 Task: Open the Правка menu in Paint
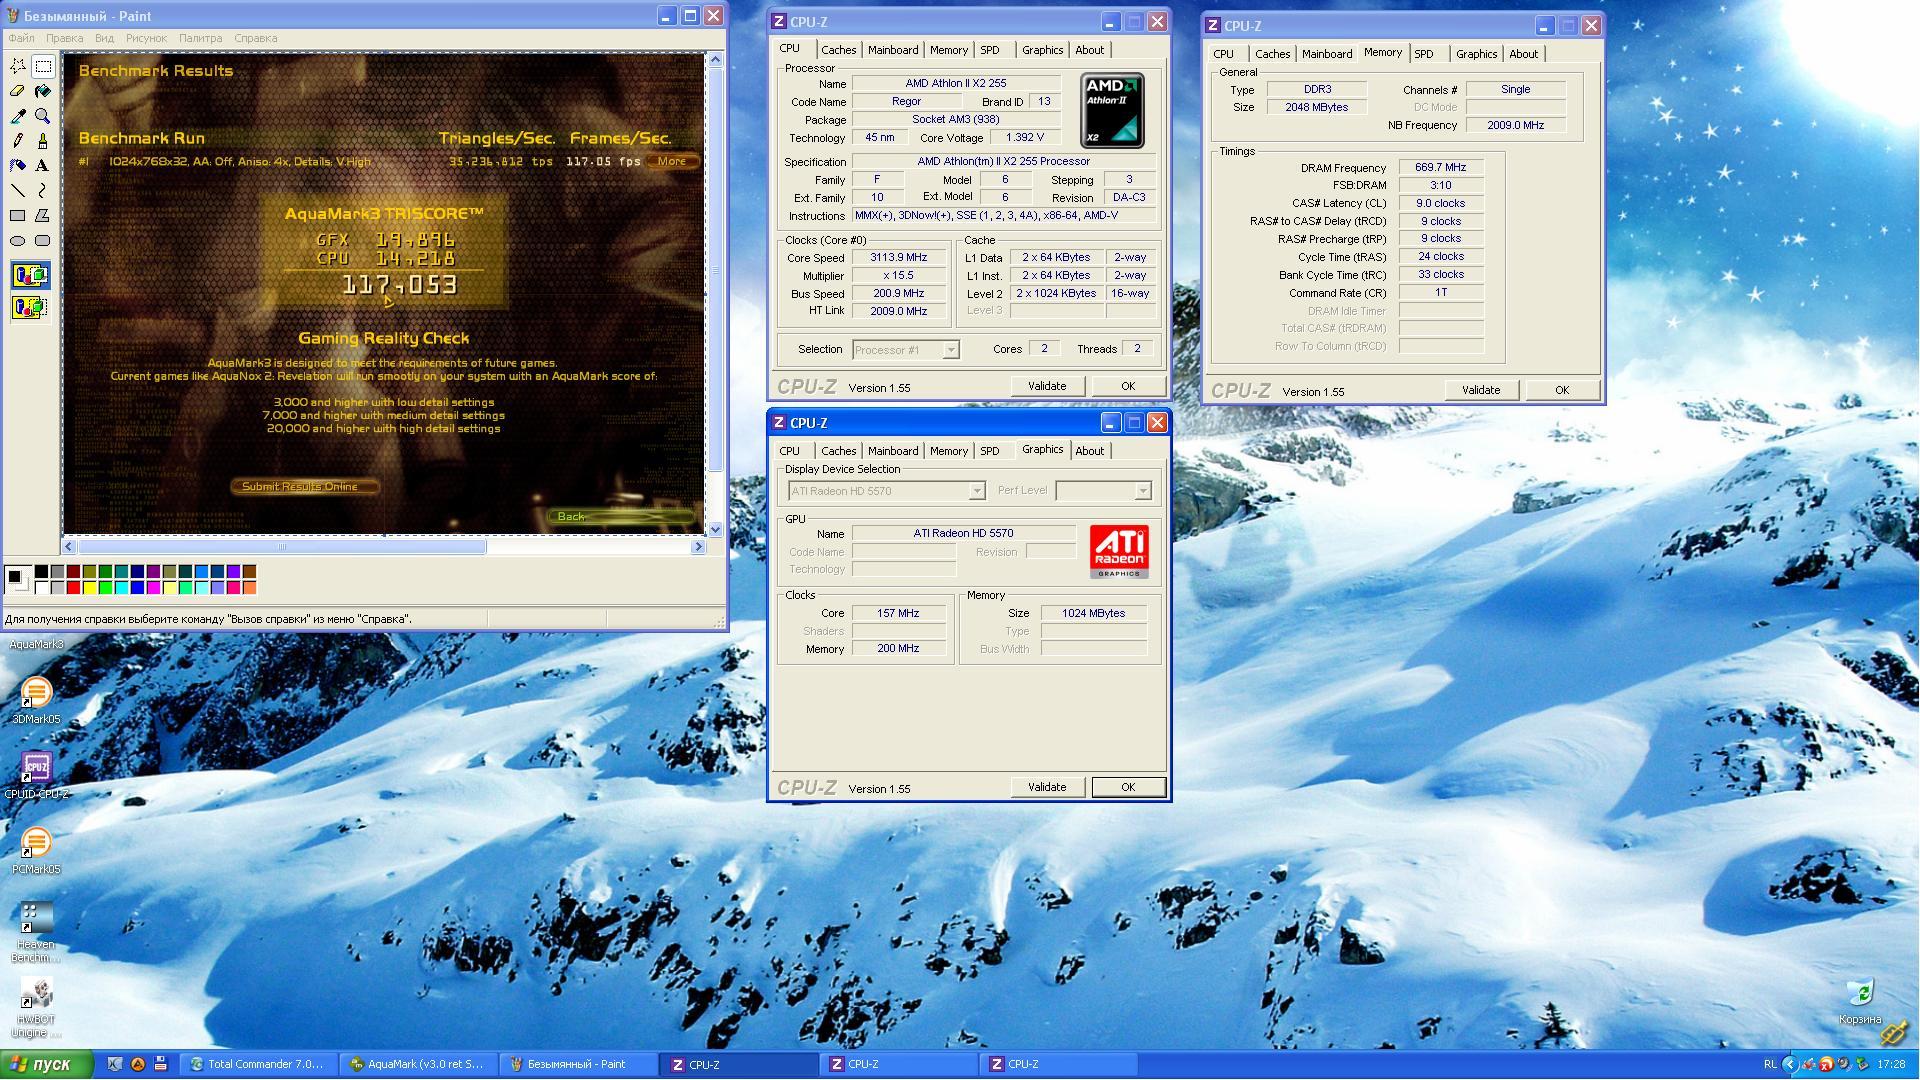tap(64, 38)
